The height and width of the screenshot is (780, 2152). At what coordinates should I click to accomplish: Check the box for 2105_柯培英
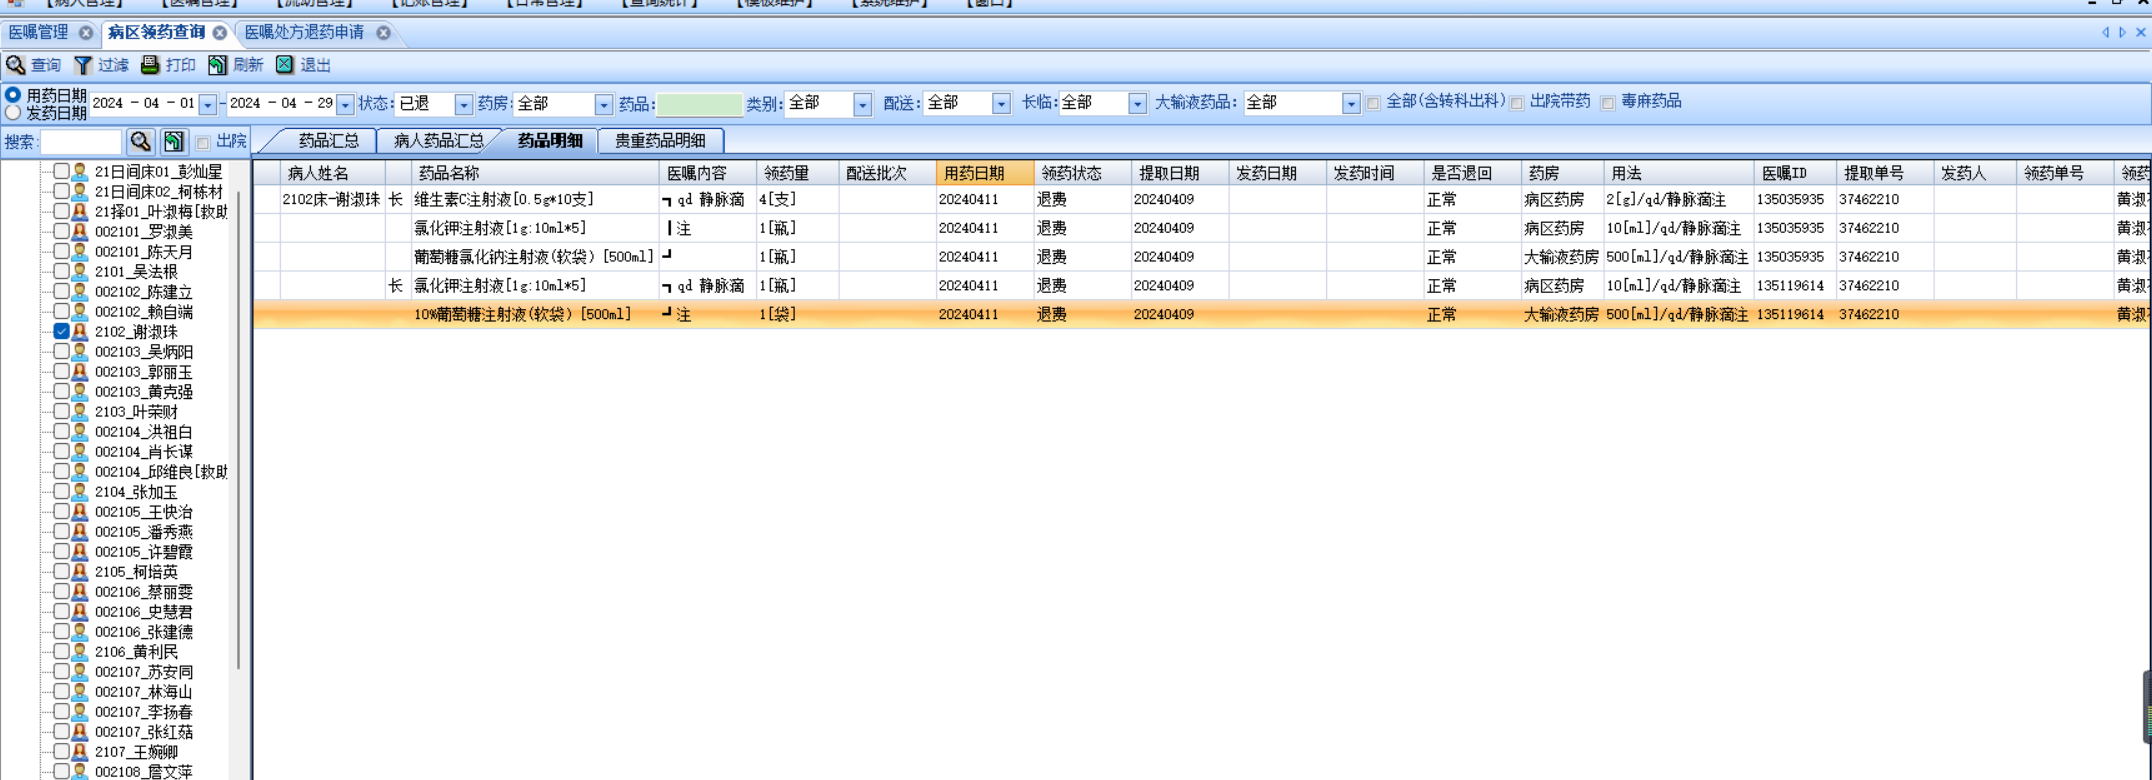coord(62,571)
